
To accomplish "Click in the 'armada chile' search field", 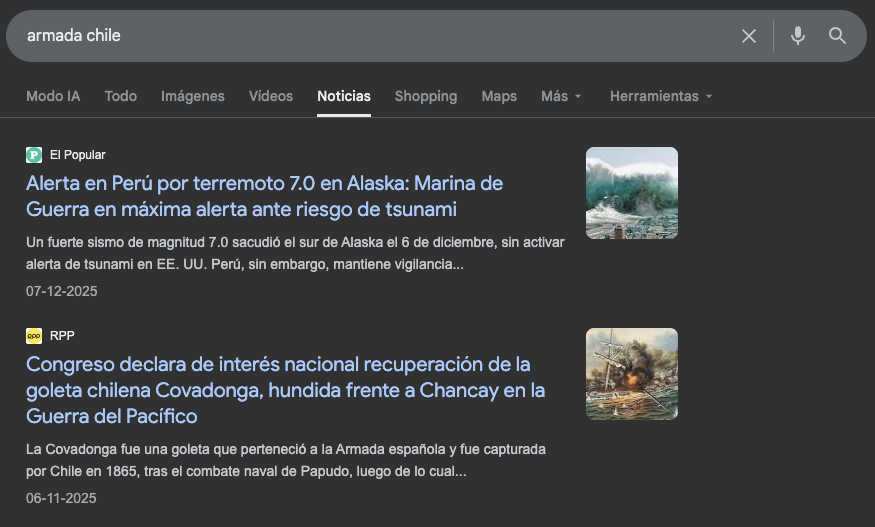I will tap(370, 36).
